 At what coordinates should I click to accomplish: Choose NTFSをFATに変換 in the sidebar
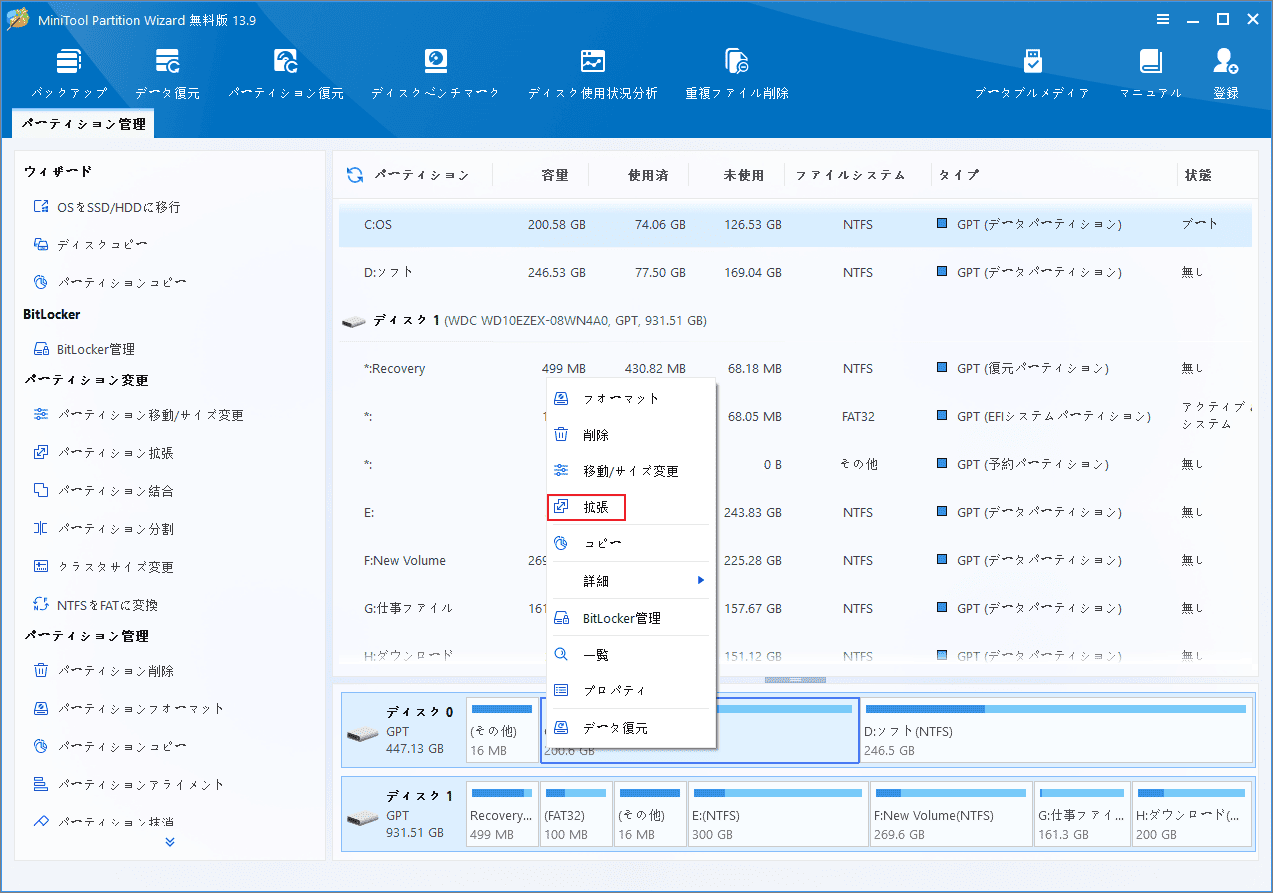coord(95,605)
